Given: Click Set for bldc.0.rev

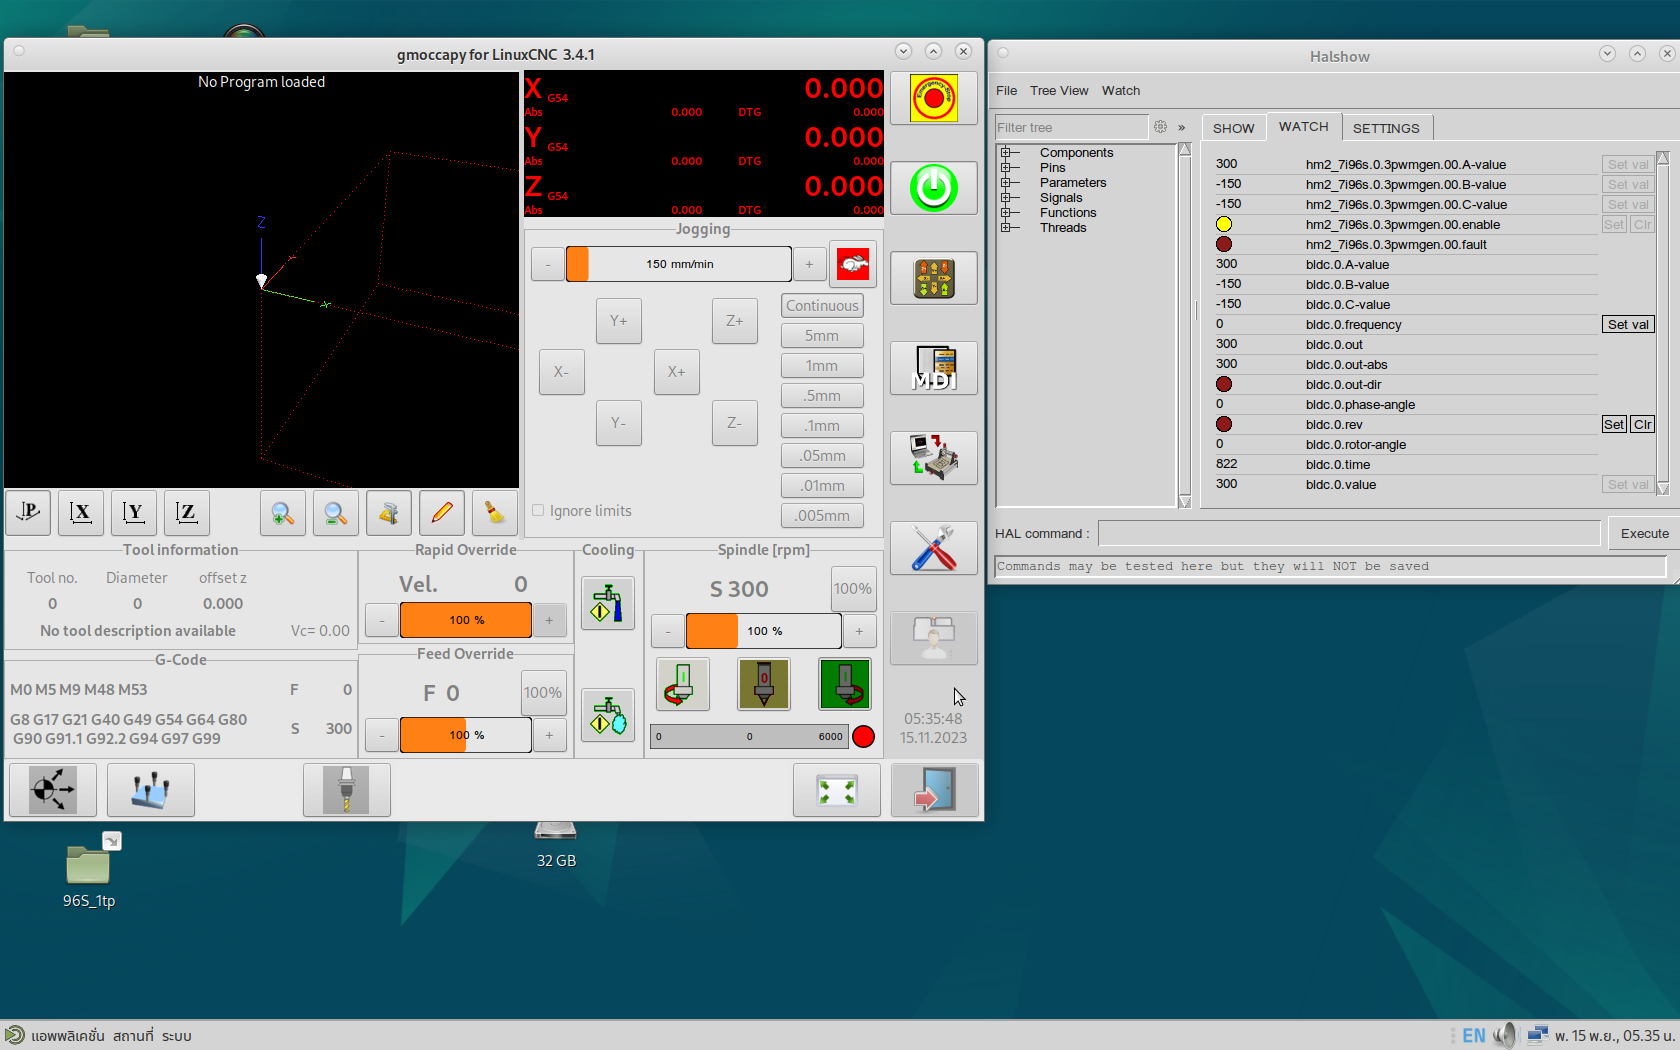Looking at the screenshot, I should (x=1614, y=424).
